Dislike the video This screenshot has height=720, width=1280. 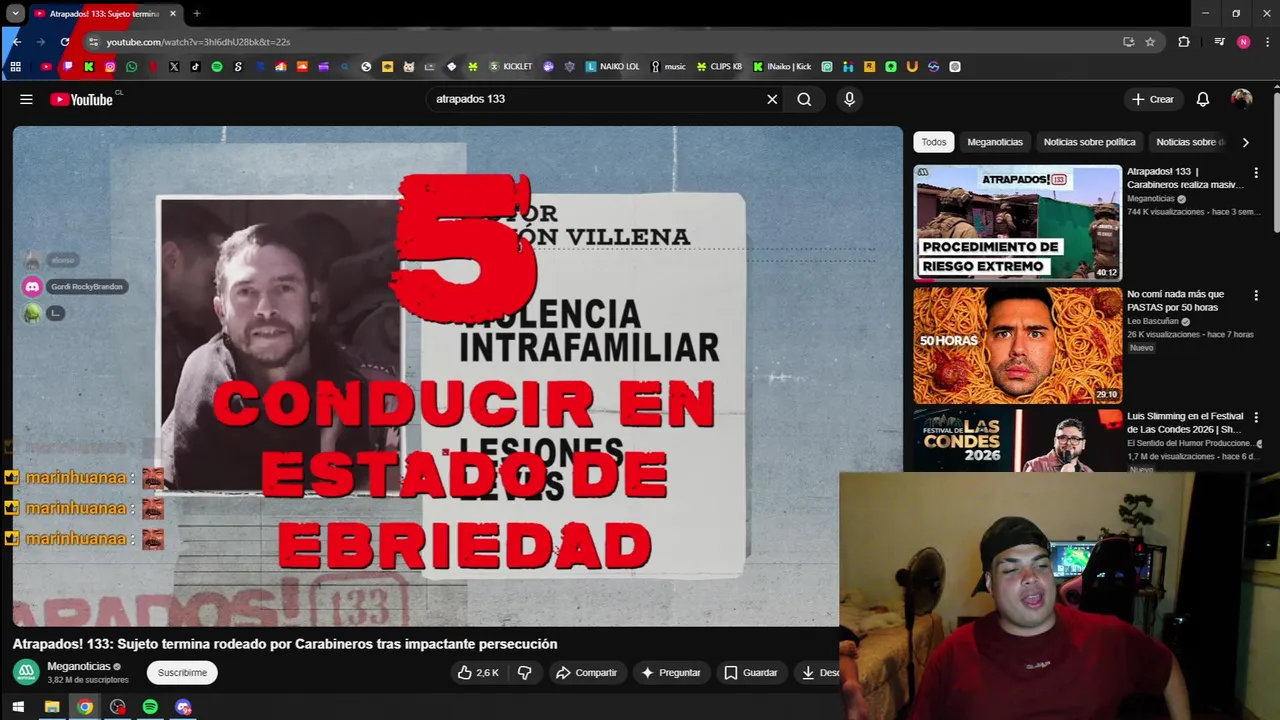point(524,673)
